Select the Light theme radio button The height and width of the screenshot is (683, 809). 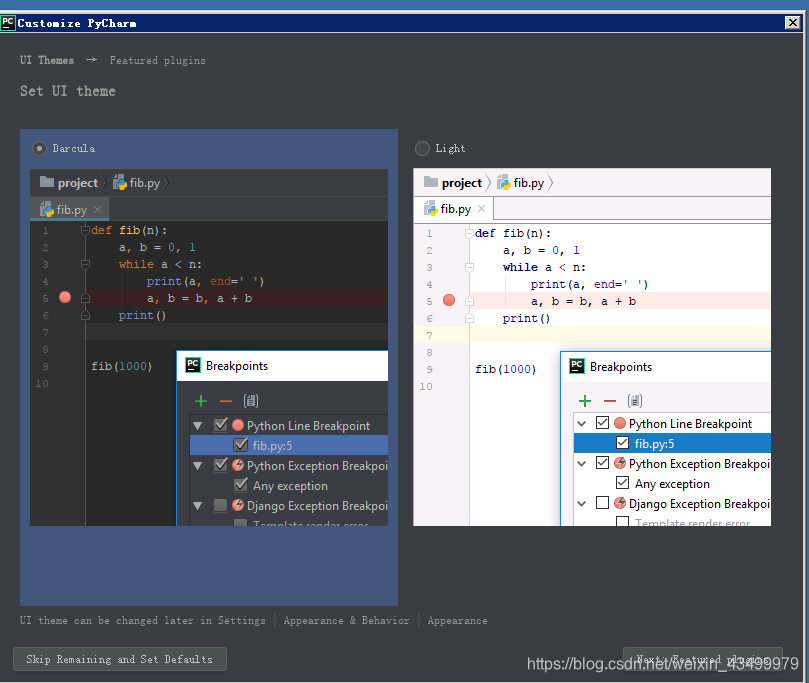click(x=422, y=149)
